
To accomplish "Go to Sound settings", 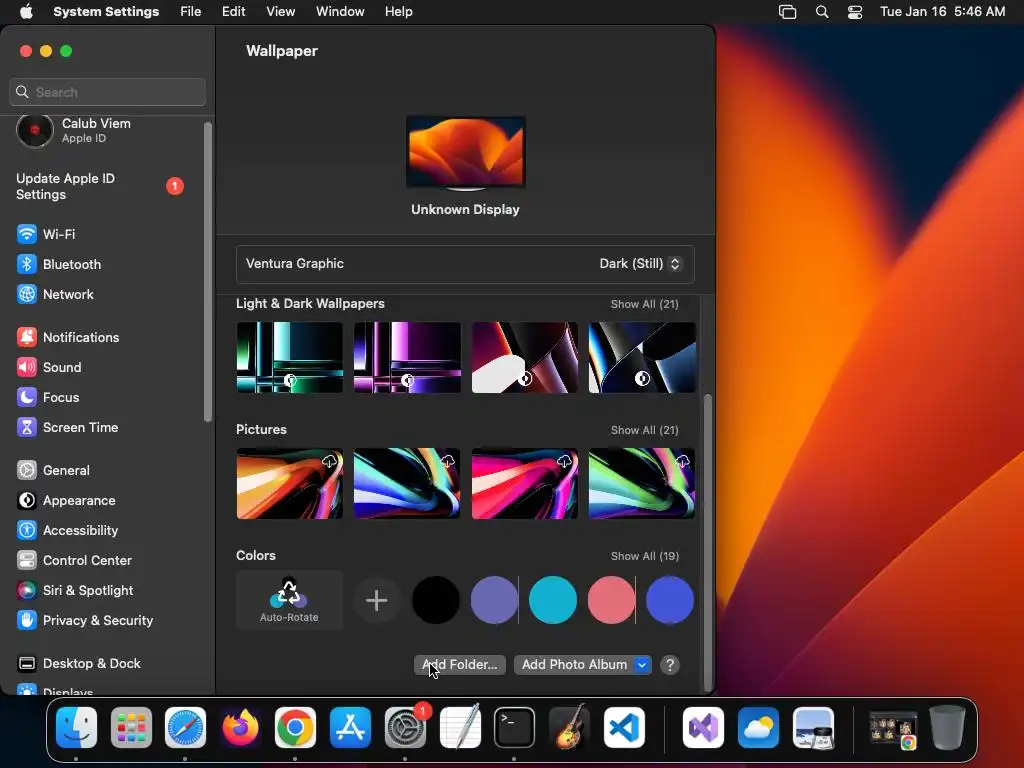I will [49, 367].
